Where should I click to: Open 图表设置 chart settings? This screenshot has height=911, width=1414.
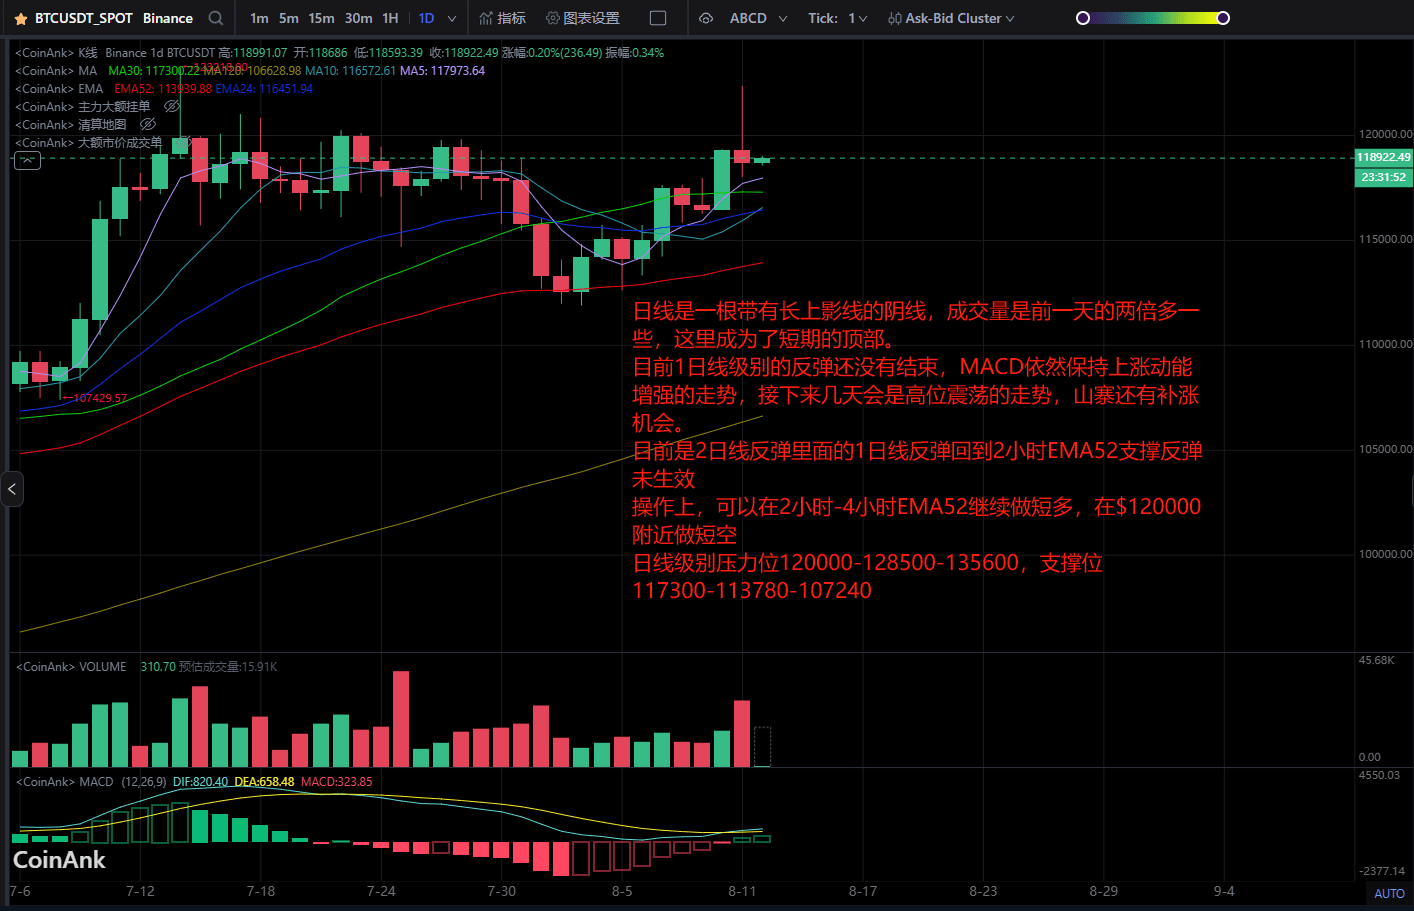pos(583,18)
